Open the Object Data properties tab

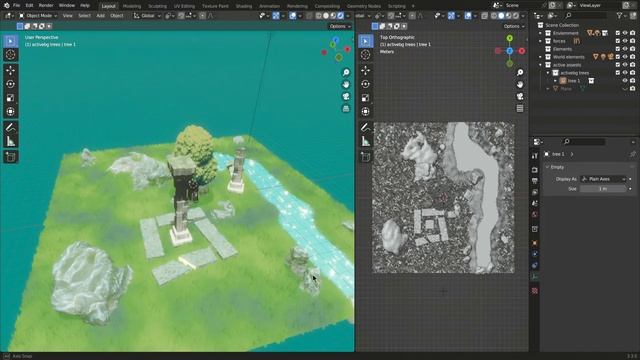pos(535,276)
